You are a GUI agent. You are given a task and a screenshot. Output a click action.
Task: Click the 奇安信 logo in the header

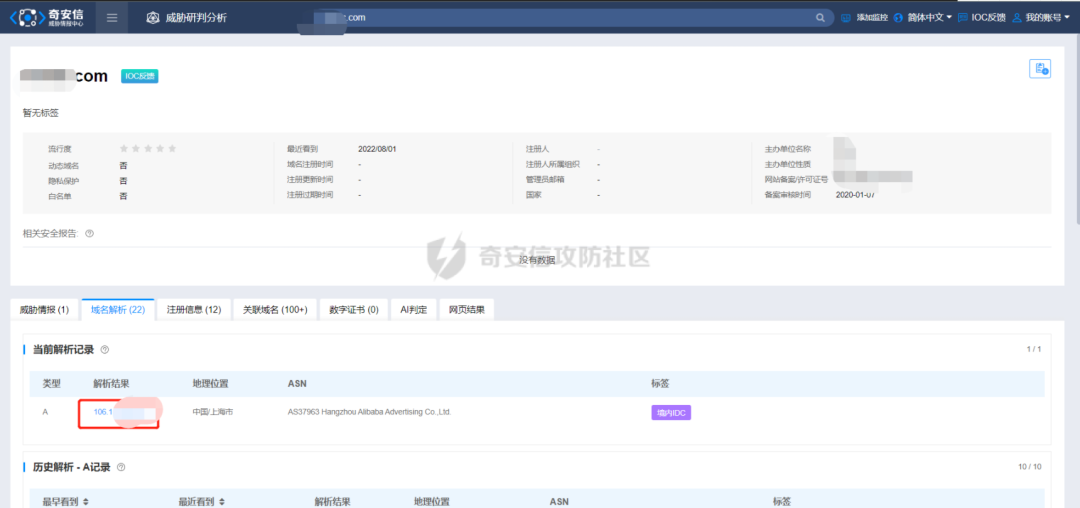click(48, 17)
